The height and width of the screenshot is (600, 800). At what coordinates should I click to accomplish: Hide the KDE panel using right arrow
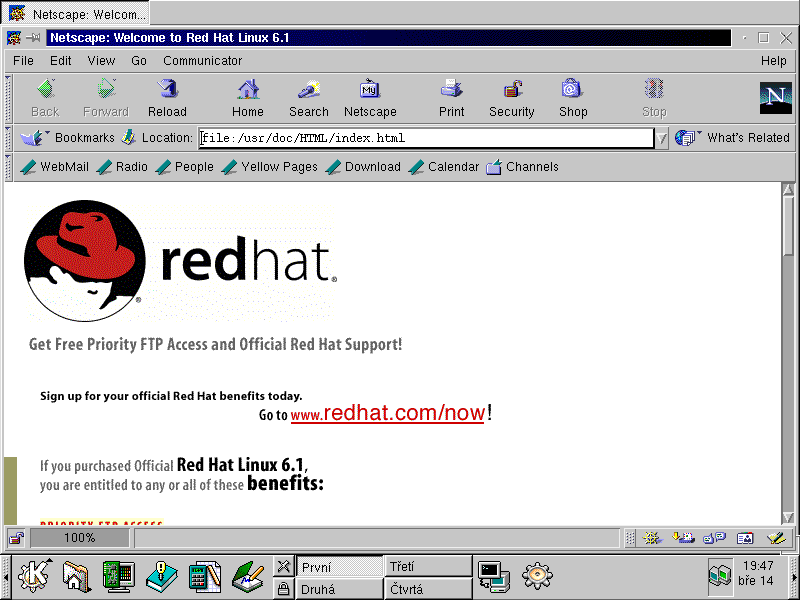(795, 578)
